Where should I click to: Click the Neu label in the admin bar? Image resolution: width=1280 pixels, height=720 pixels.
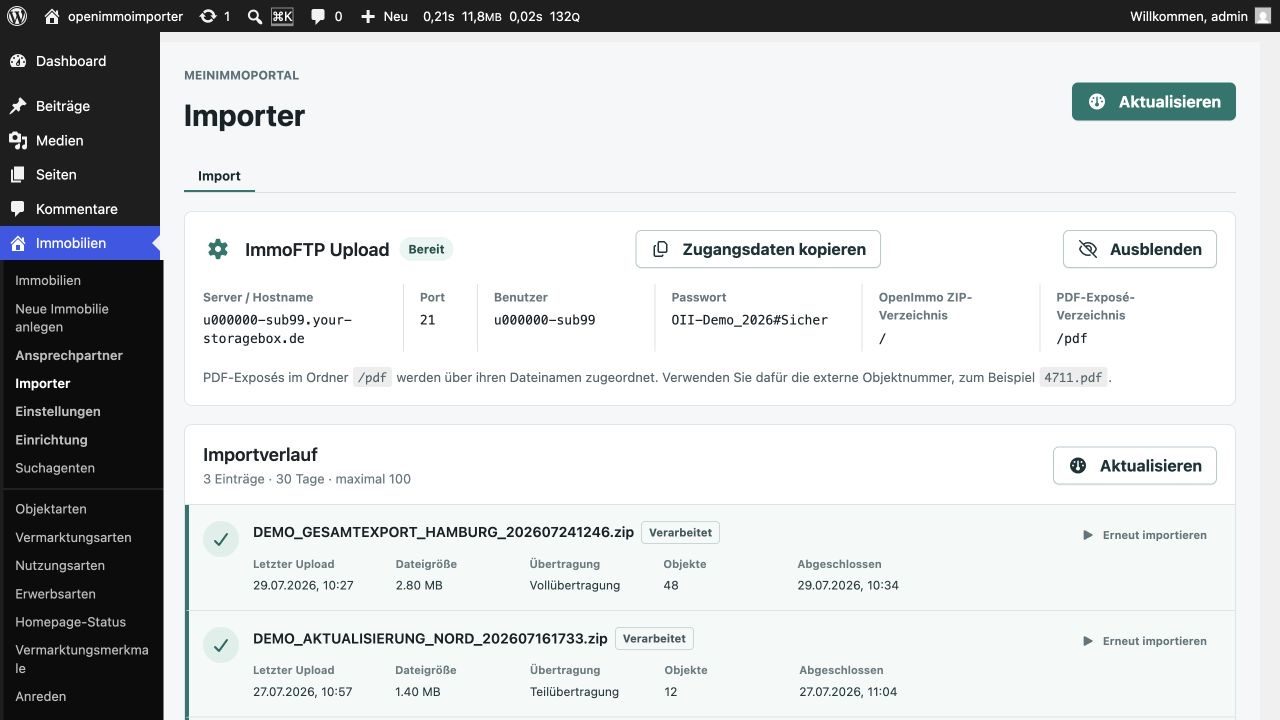click(x=395, y=16)
